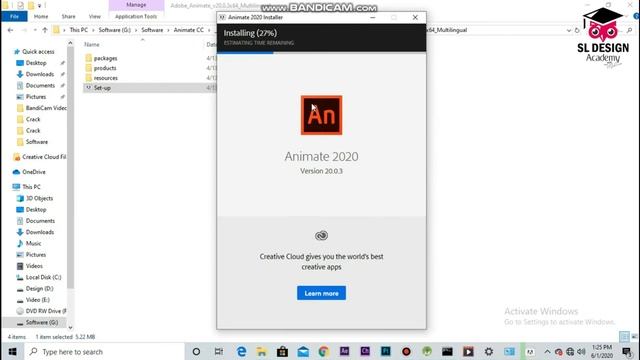Open File Explorer taskbar icon
The width and height of the screenshot is (640, 360).
coord(262,351)
